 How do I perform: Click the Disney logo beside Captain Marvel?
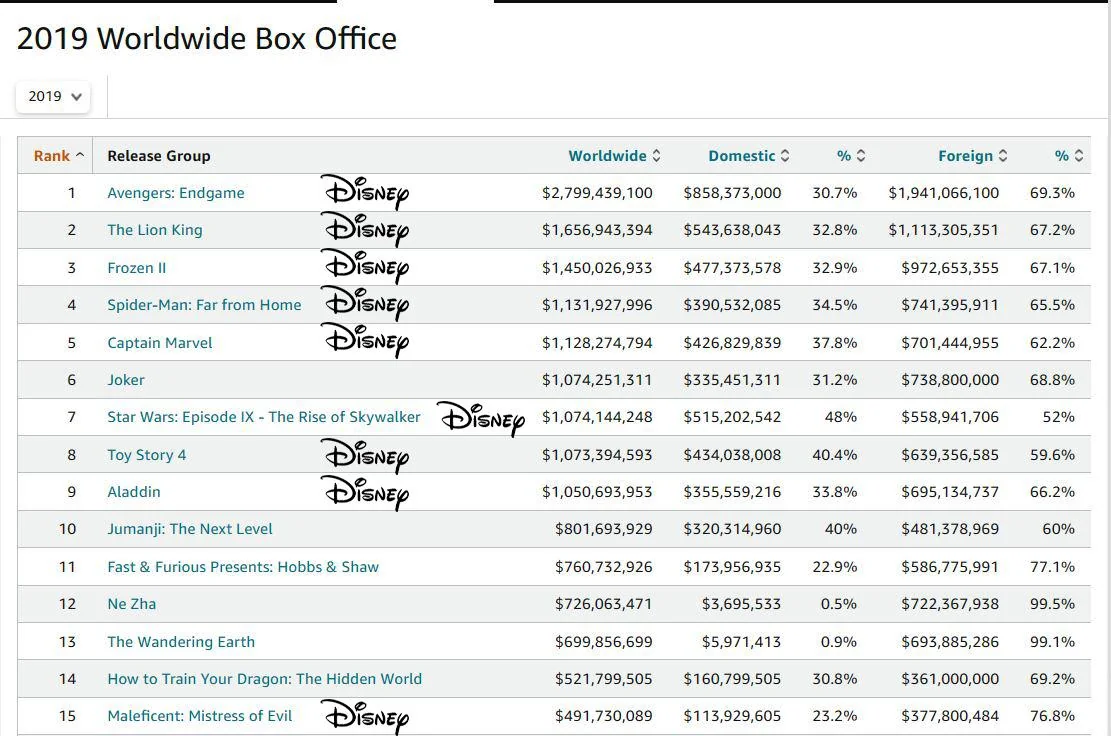364,341
